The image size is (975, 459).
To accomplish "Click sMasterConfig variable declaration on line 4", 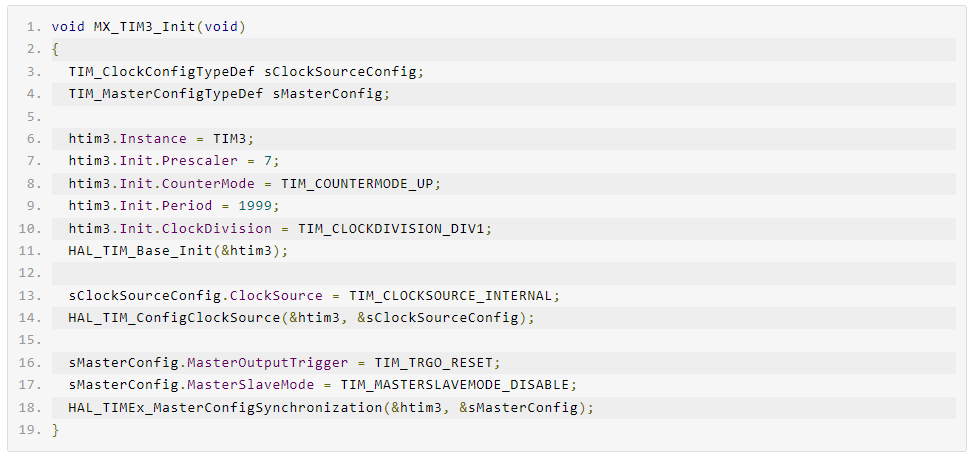I will 326,94.
